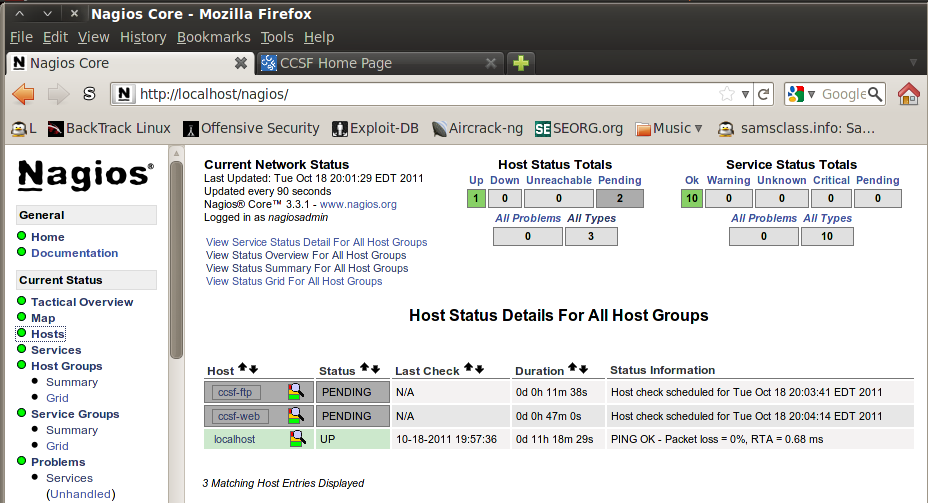Switch to CCSF Home Page tab
The width and height of the screenshot is (928, 503).
(380, 63)
